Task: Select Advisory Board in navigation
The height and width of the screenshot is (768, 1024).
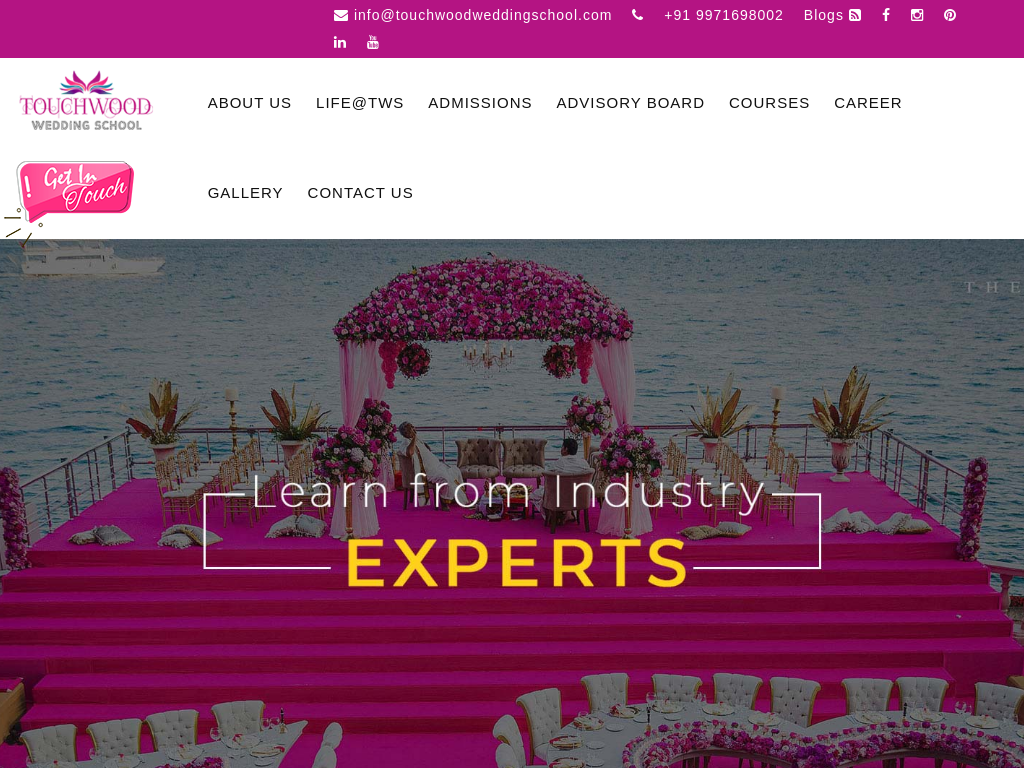Action: [630, 103]
